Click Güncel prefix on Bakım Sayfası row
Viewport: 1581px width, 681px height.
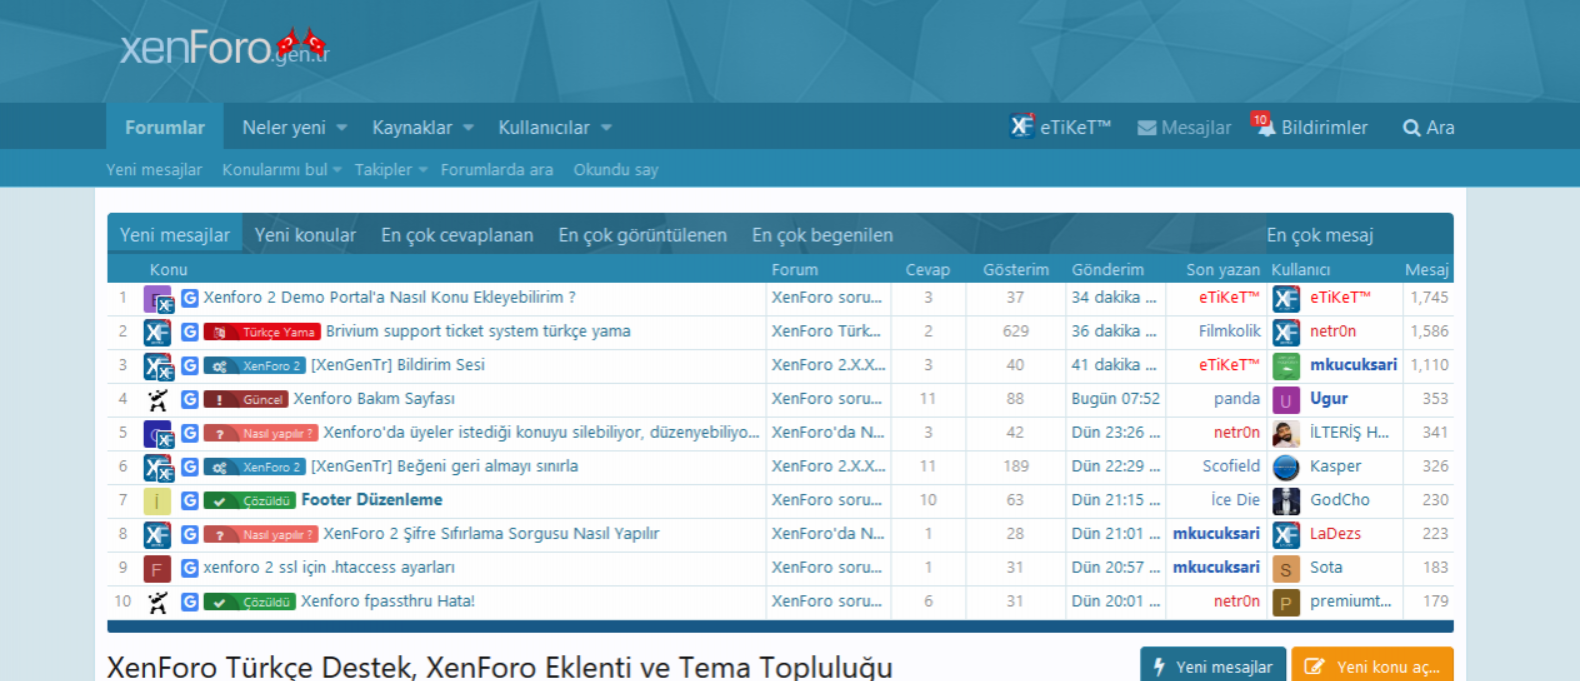(246, 399)
